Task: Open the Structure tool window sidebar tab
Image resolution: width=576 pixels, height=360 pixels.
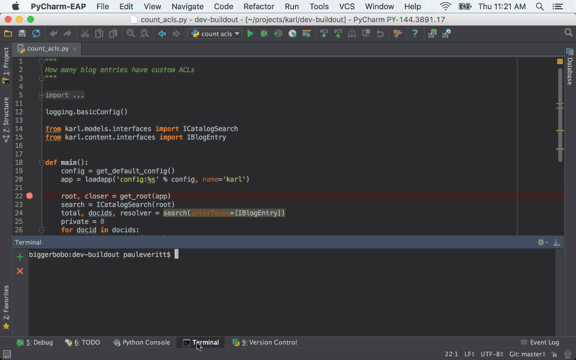Action: (x=6, y=120)
